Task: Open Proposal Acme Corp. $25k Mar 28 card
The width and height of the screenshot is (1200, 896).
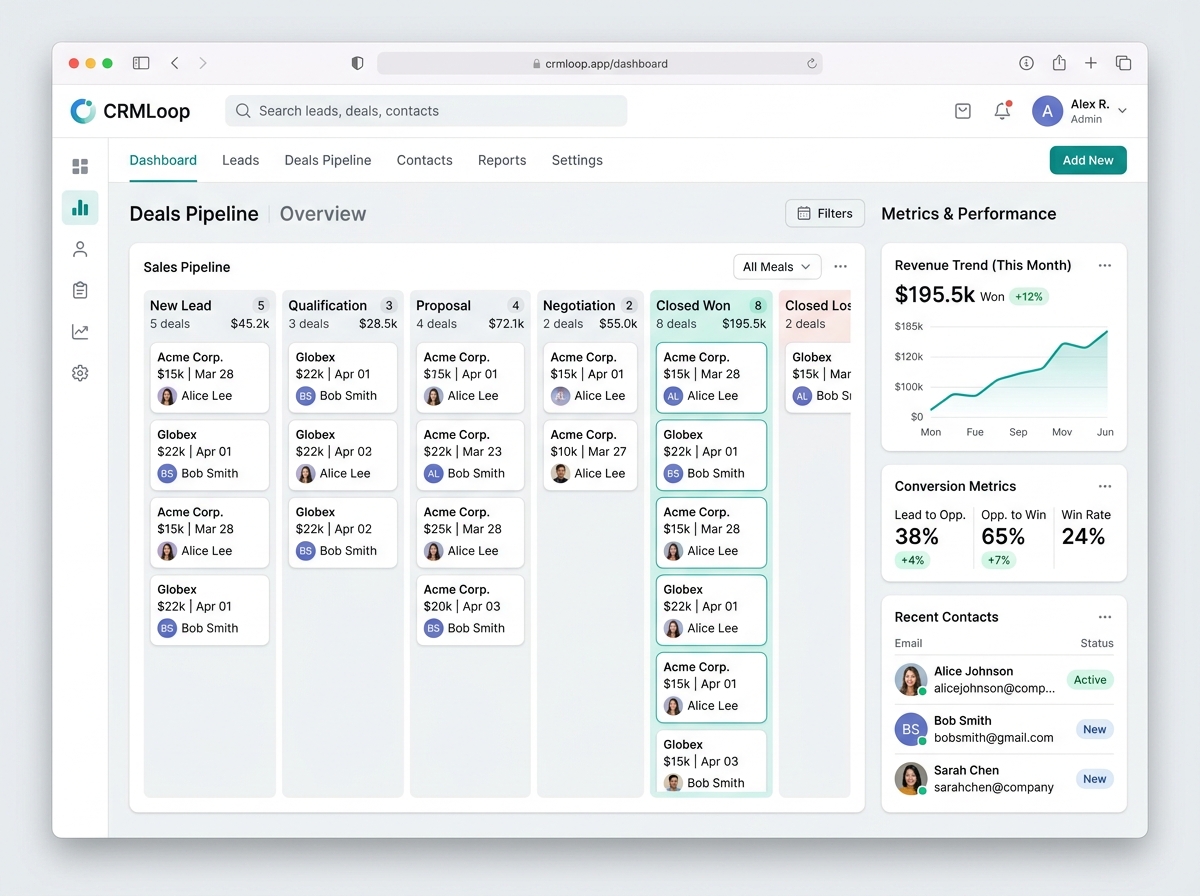Action: (470, 532)
